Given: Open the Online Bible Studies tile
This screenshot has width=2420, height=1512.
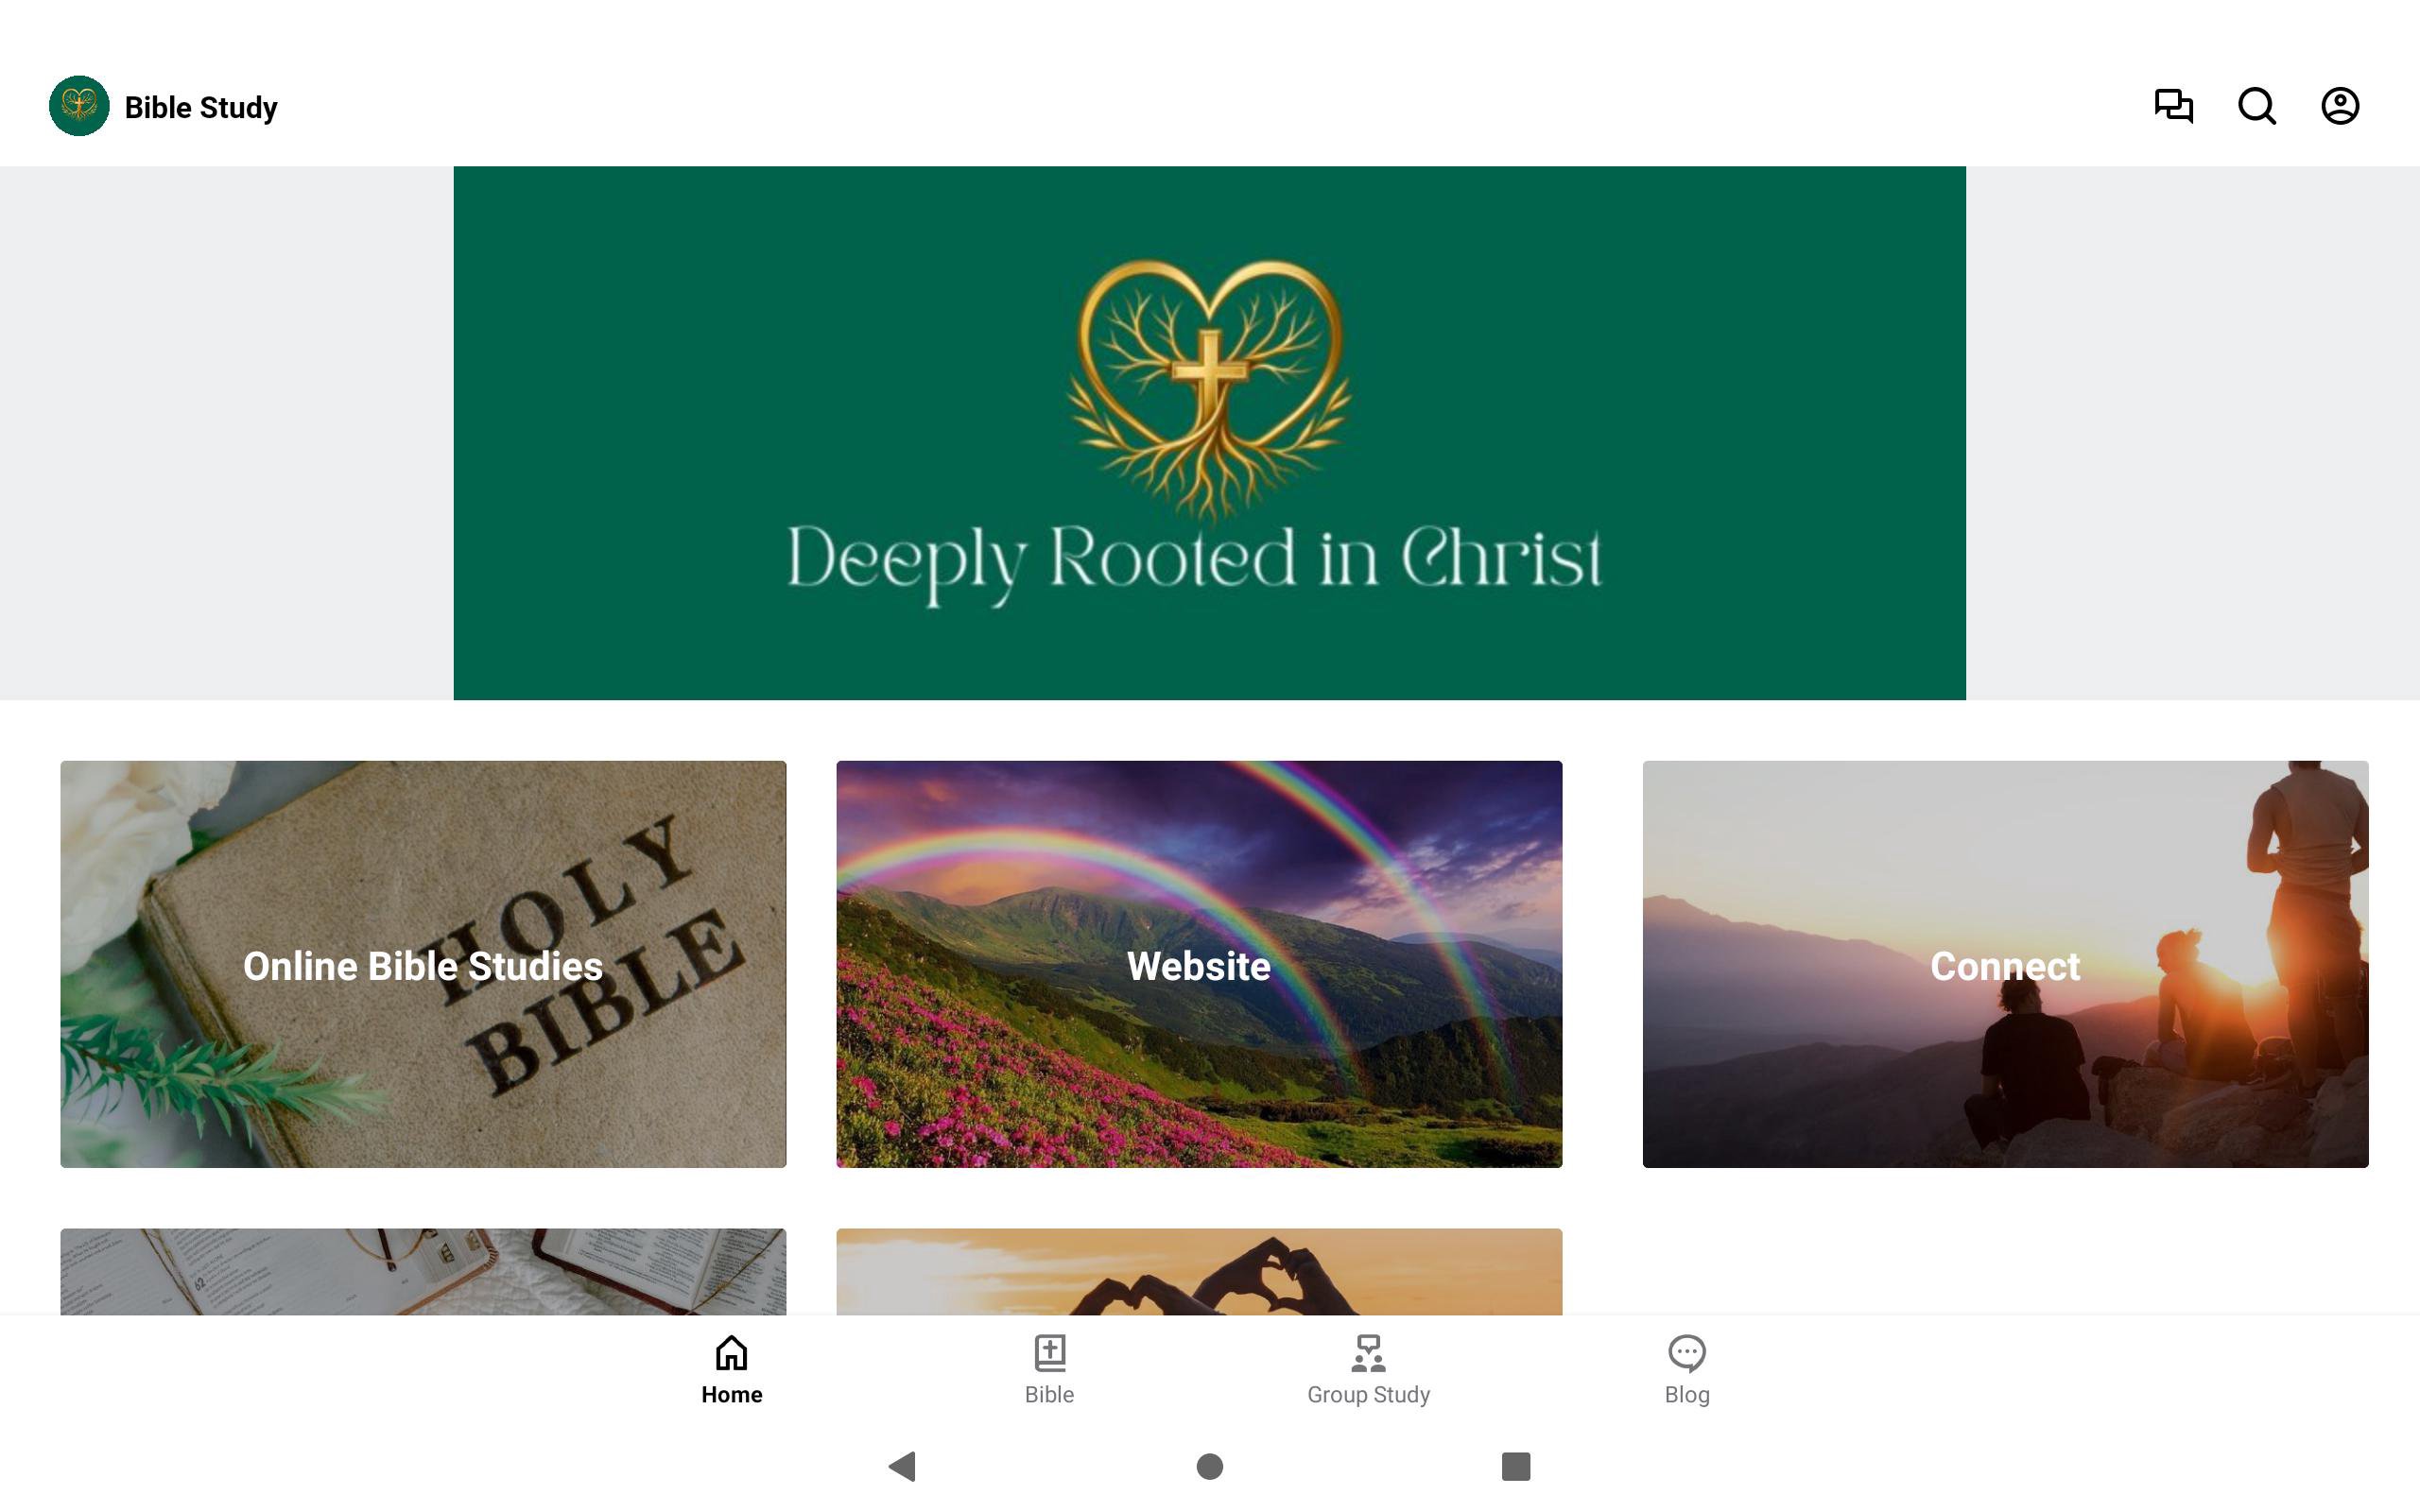Looking at the screenshot, I should 423,964.
